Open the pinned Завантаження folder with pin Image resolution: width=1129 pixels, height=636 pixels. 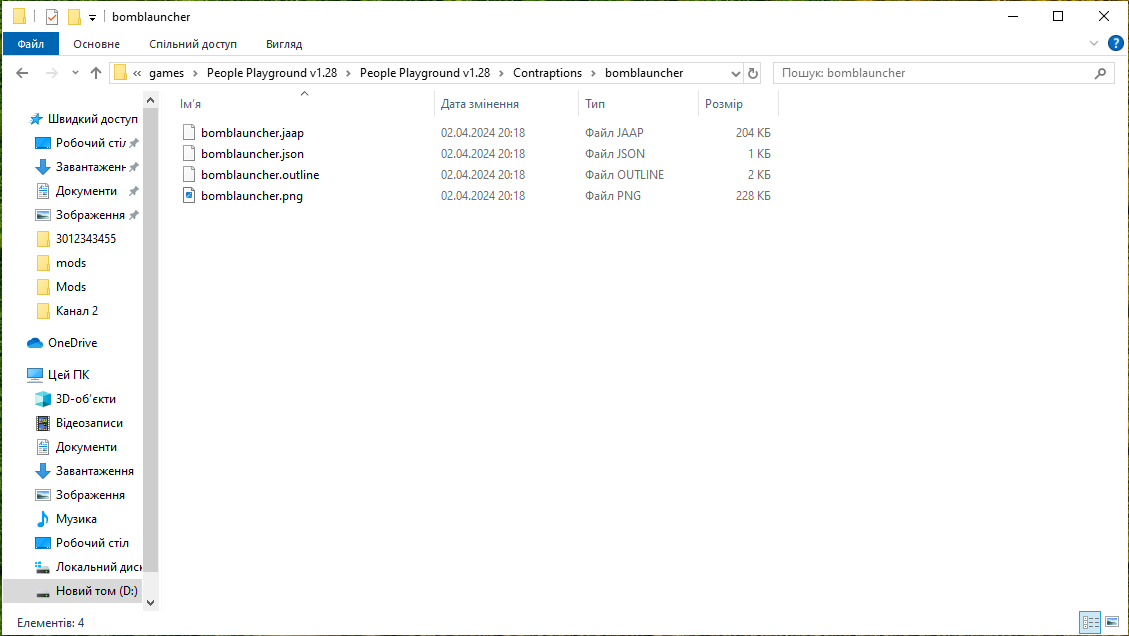coord(91,166)
